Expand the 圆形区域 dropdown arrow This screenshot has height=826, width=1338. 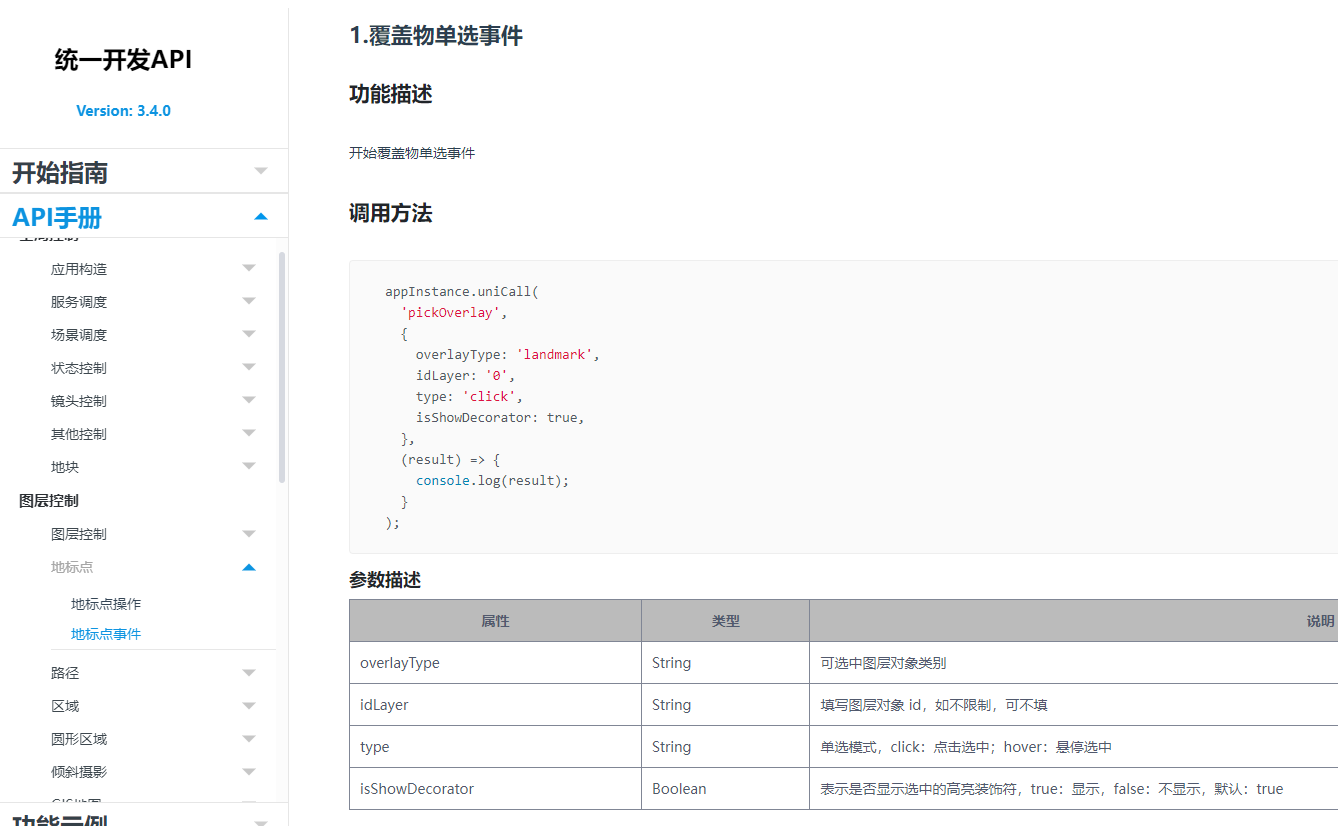point(249,739)
